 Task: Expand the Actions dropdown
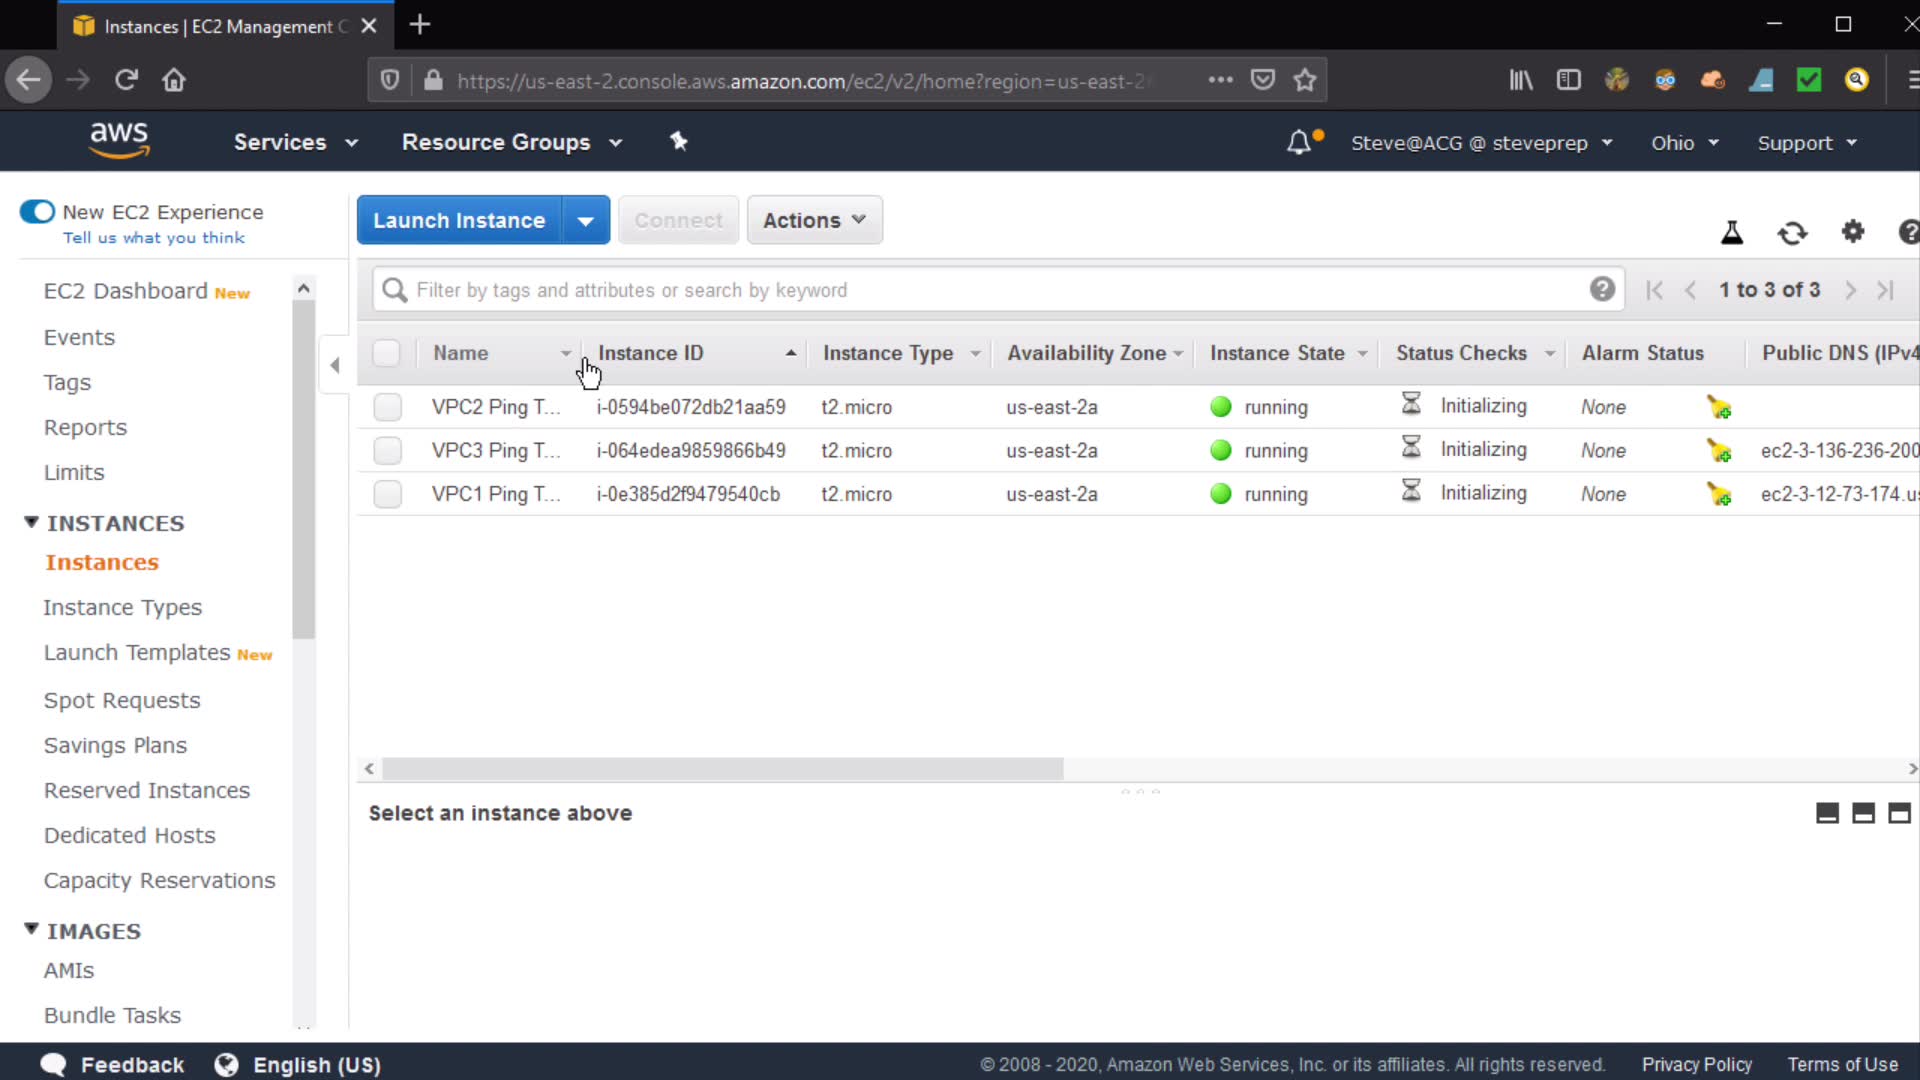(814, 220)
